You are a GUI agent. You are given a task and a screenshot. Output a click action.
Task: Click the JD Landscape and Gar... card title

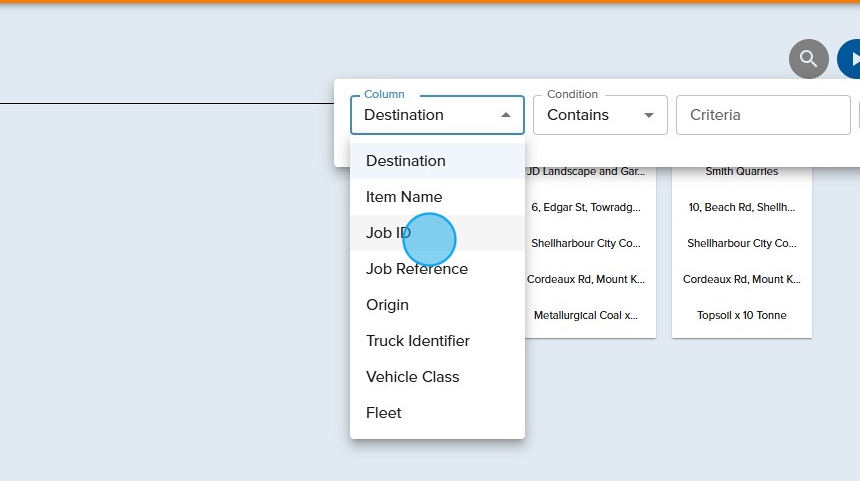click(x=587, y=171)
